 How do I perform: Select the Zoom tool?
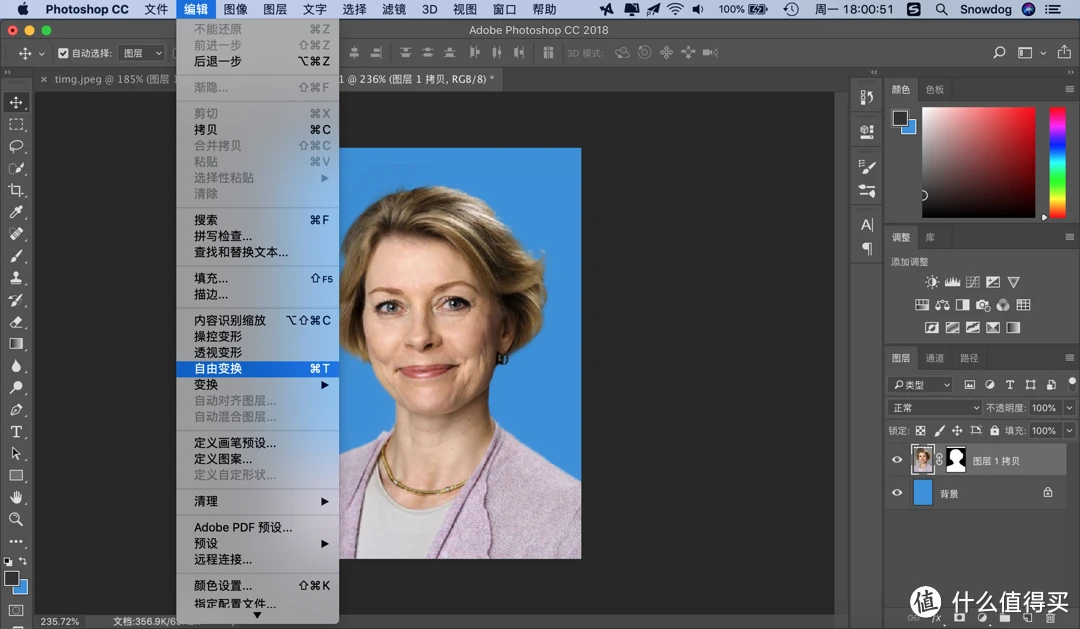point(16,519)
